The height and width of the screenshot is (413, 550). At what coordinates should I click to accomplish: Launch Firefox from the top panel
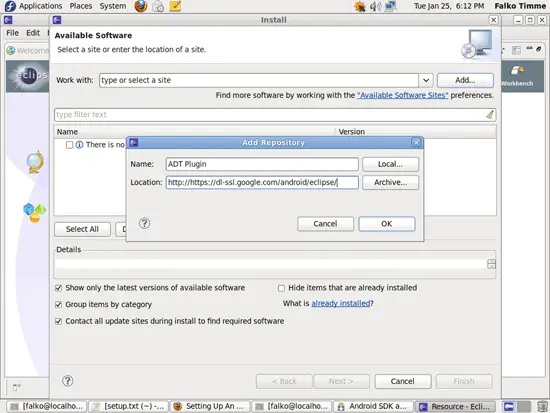[141, 6]
